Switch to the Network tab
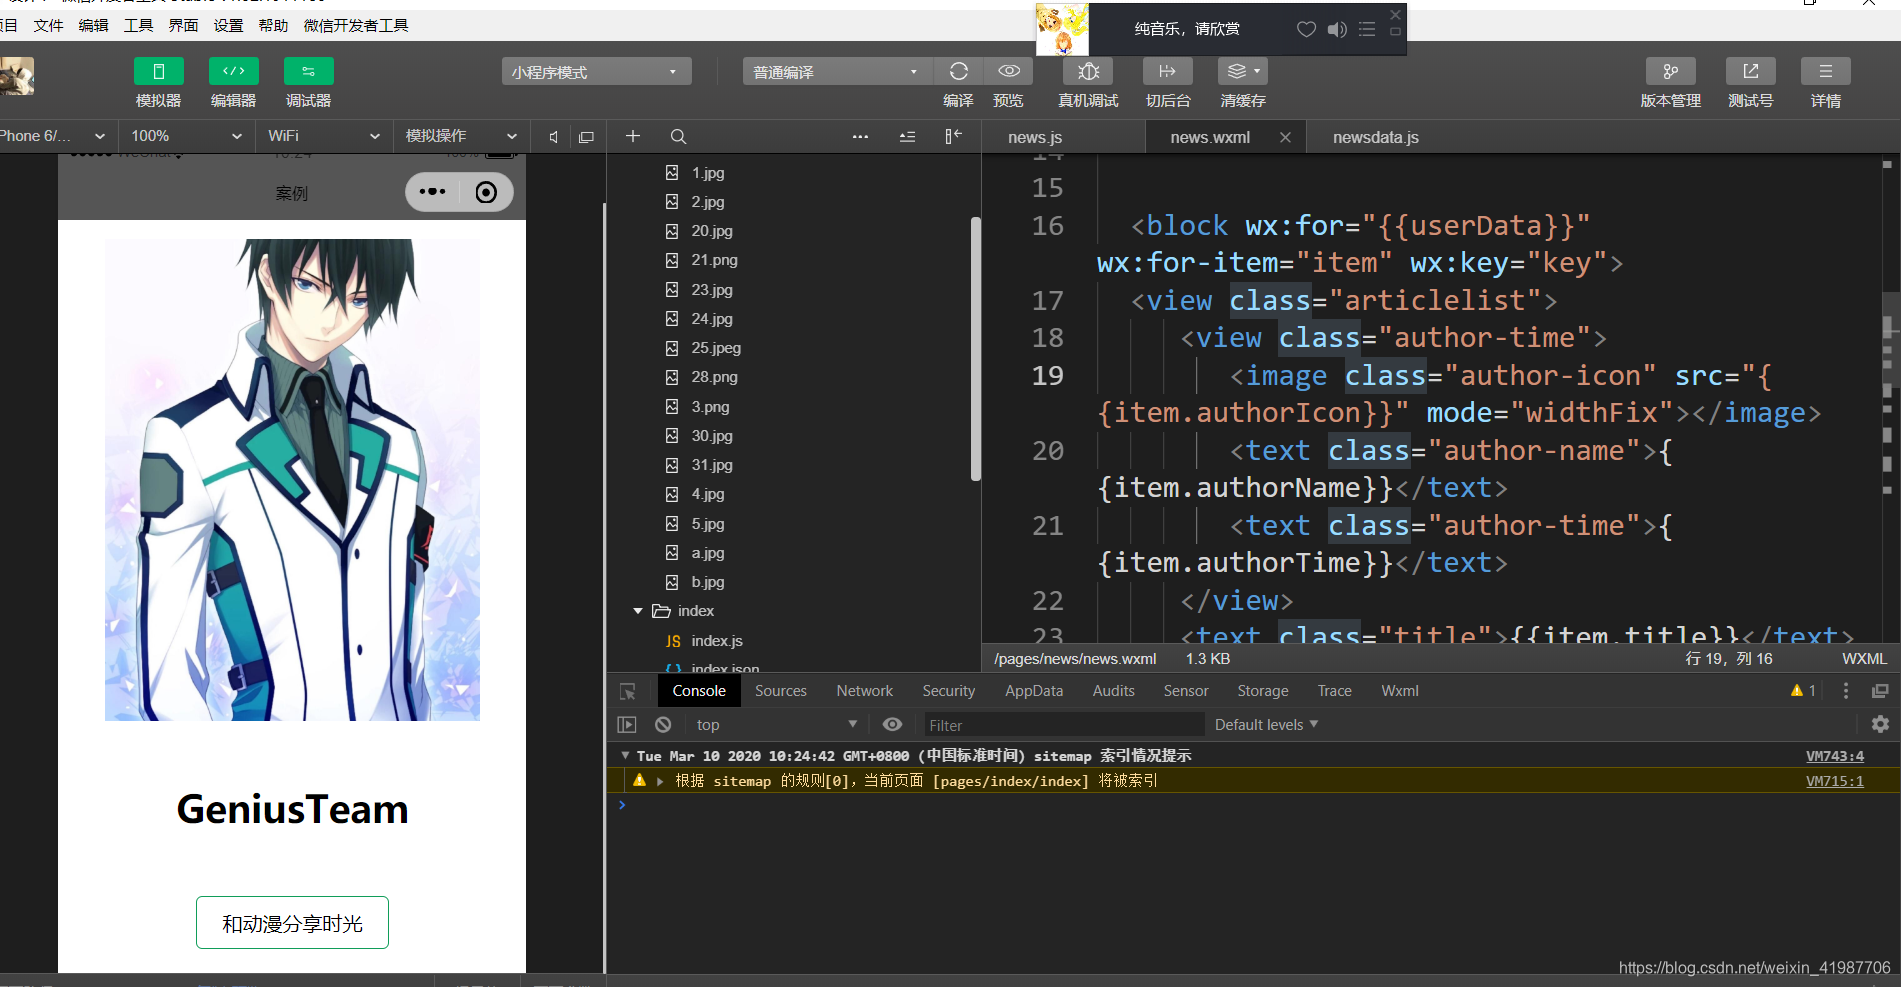 tap(864, 691)
